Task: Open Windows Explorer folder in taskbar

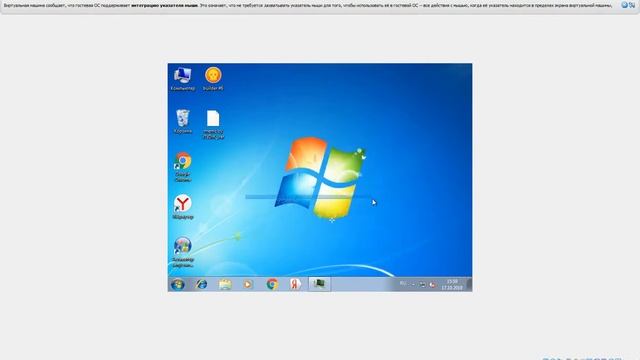Action: pos(224,284)
